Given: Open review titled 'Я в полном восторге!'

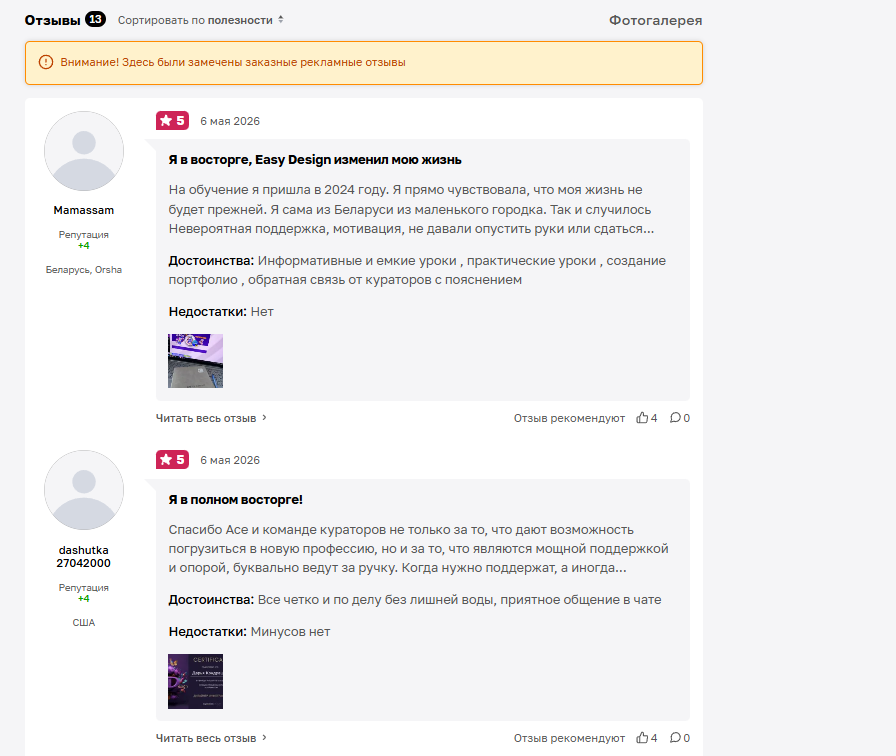Looking at the screenshot, I should [235, 500].
